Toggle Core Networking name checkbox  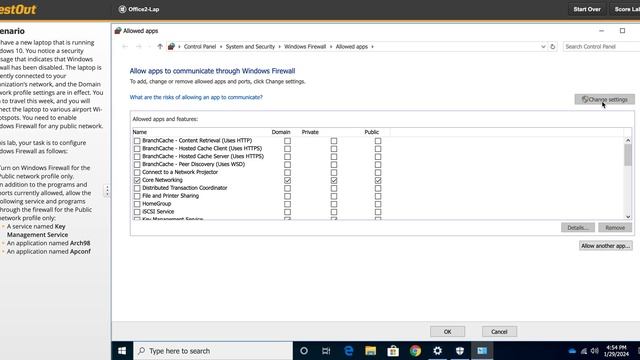coord(137,180)
